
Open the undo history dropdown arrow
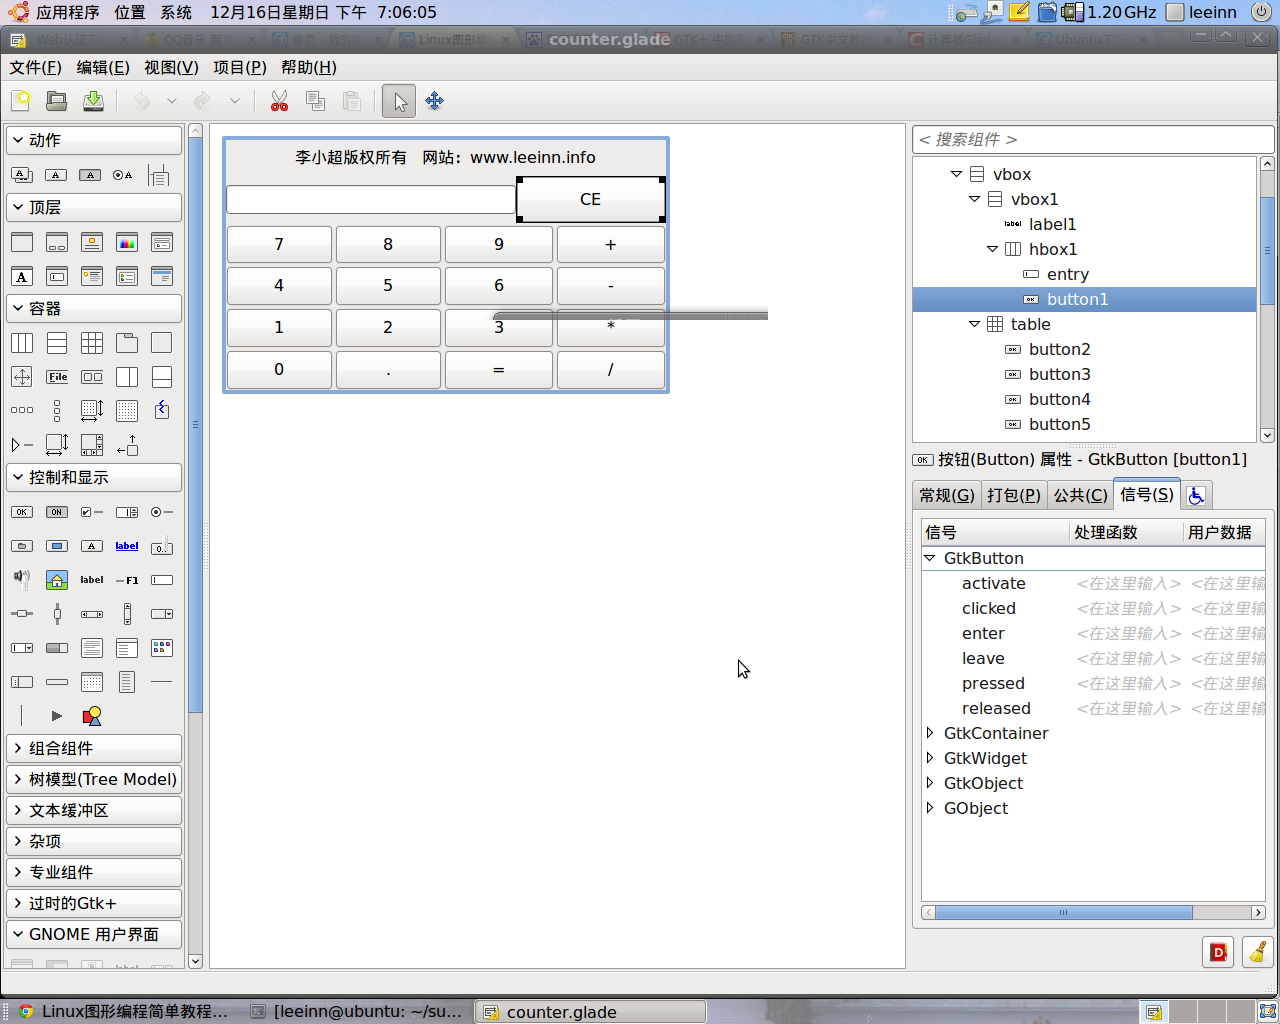171,101
